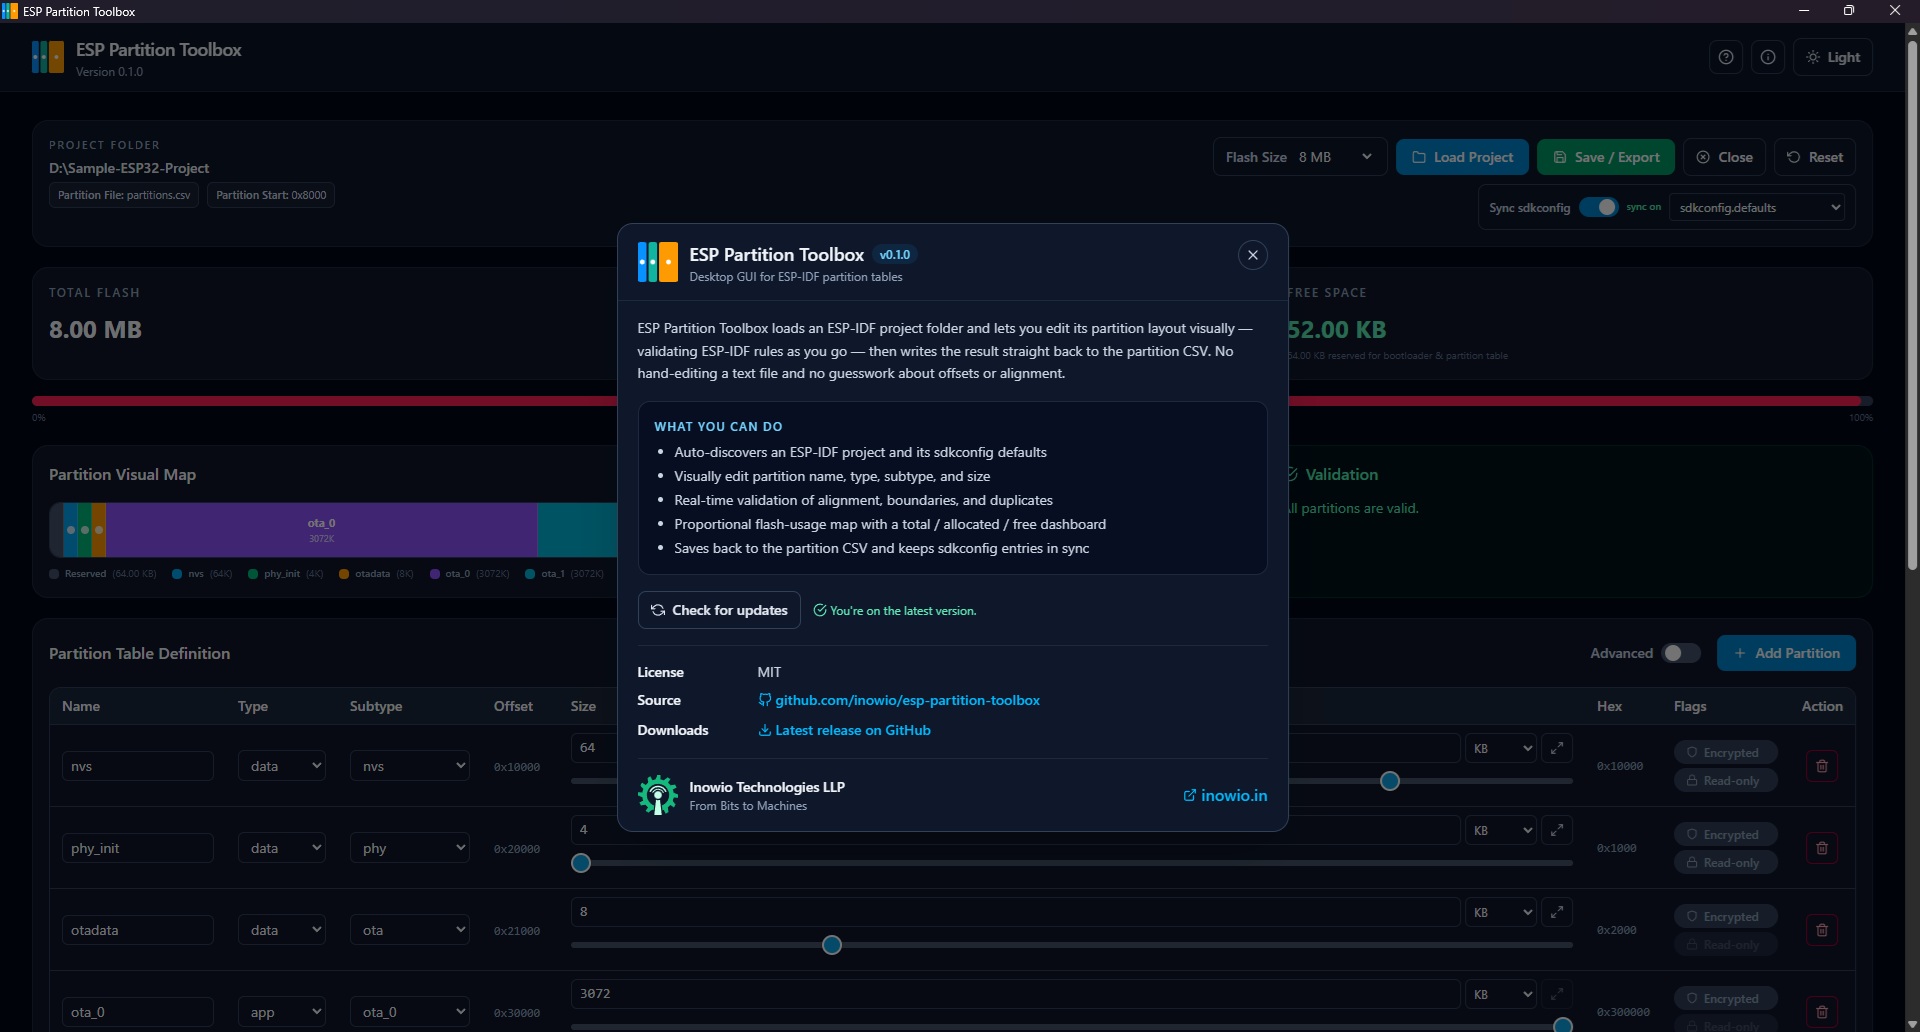
Task: Open the Subtype dropdown for nvs row
Action: click(x=410, y=766)
